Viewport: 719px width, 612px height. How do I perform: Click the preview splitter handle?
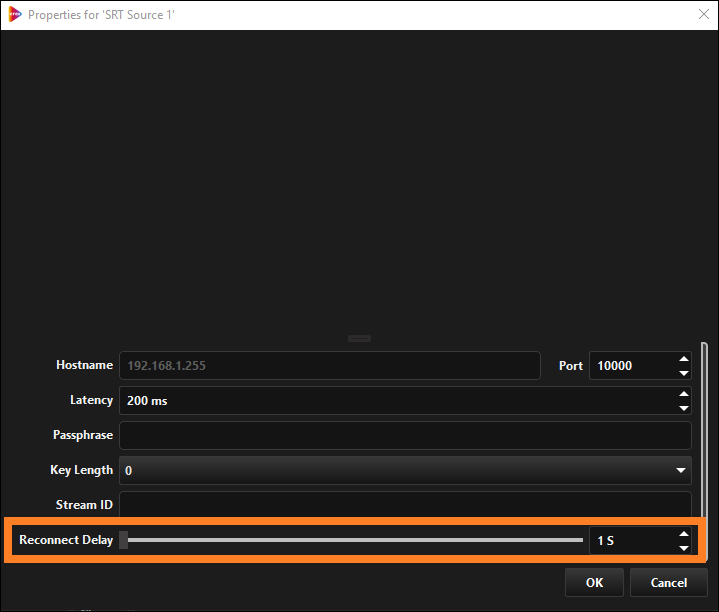(x=360, y=338)
